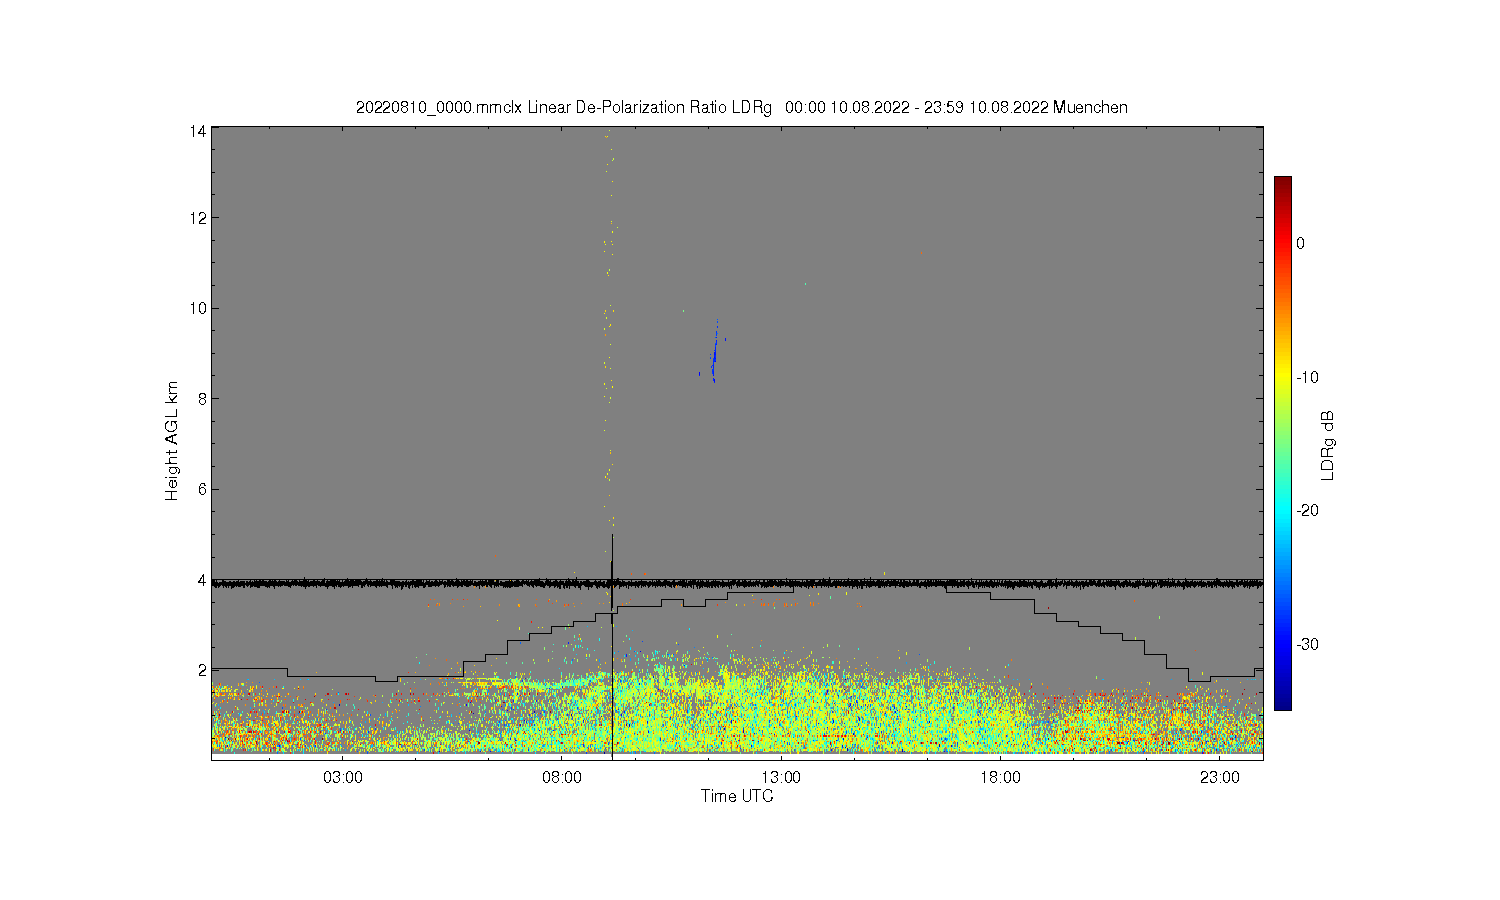This screenshot has width=1500, height=900.
Task: Click the 23:00 time tick label
Action: [x=1219, y=778]
